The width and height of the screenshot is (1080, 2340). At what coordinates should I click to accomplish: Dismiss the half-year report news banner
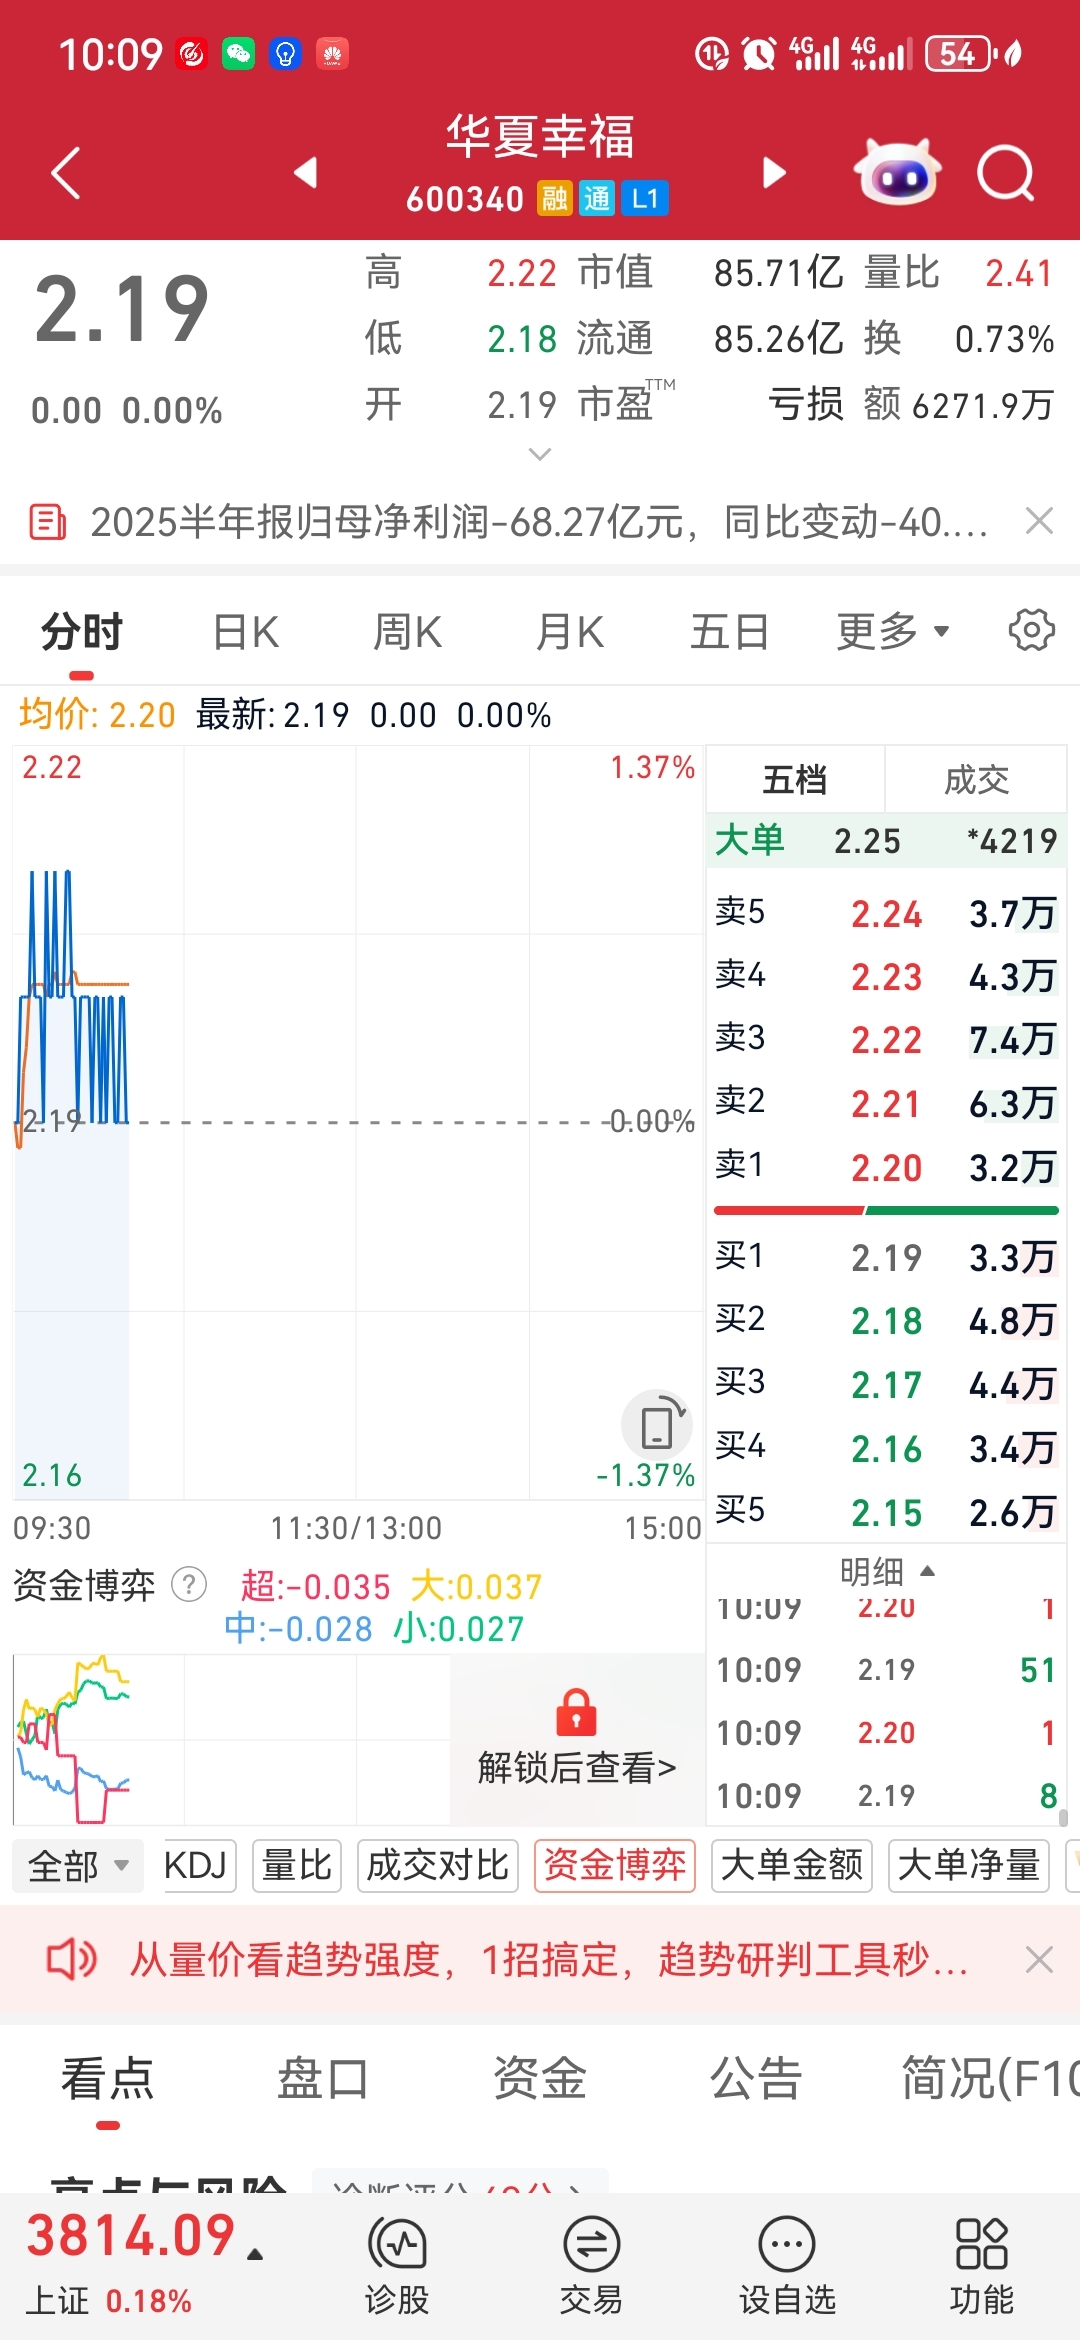point(1040,521)
